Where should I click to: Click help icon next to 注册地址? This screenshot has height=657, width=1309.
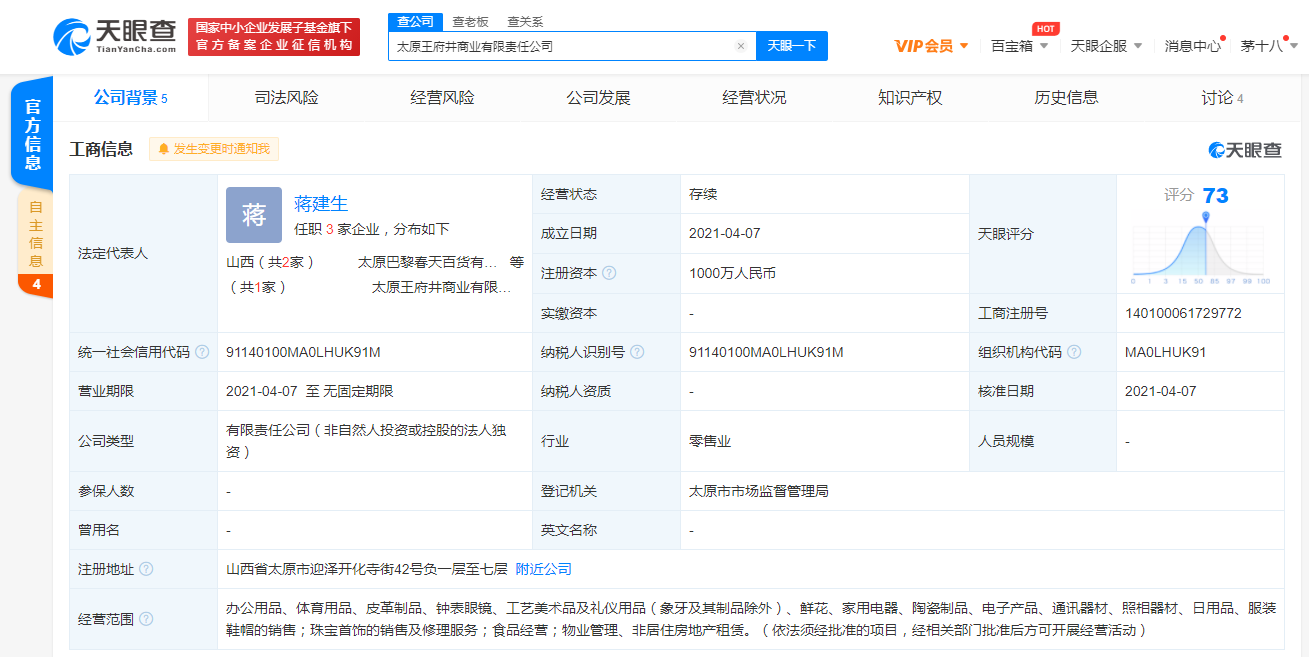(146, 569)
